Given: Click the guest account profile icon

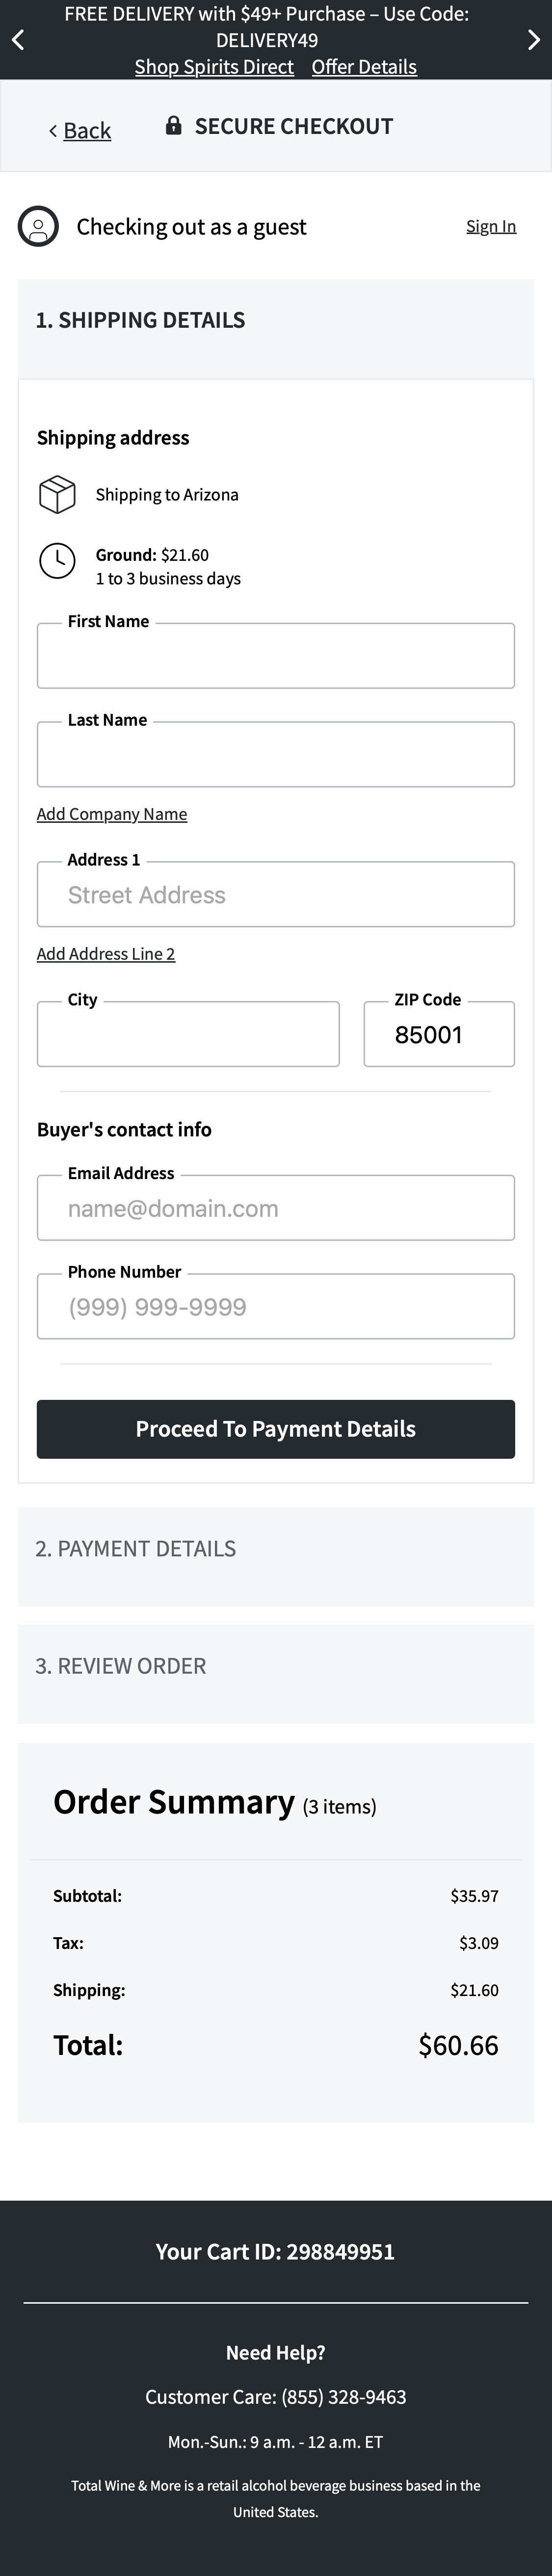Looking at the screenshot, I should tap(38, 226).
